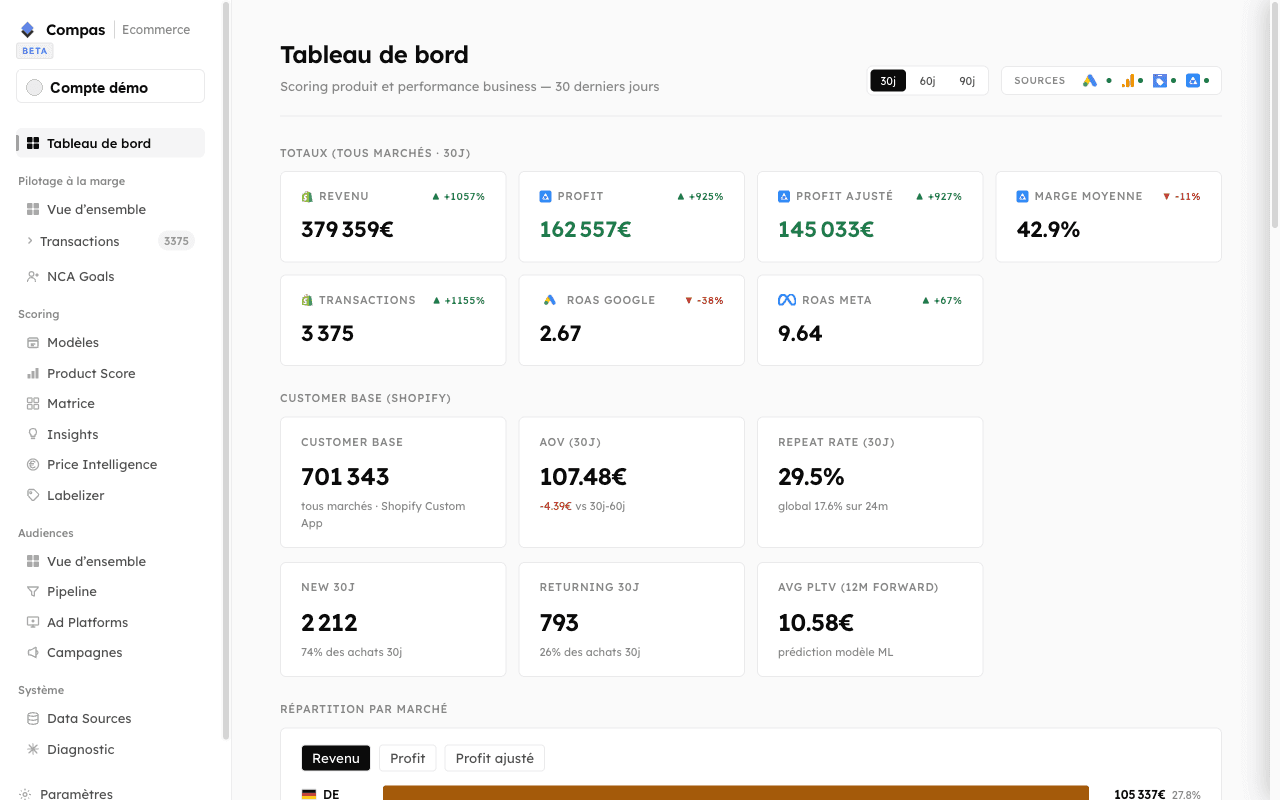Switch to the Revenu tab in market breakdown
Image resolution: width=1280 pixels, height=800 pixels.
pyautogui.click(x=336, y=758)
